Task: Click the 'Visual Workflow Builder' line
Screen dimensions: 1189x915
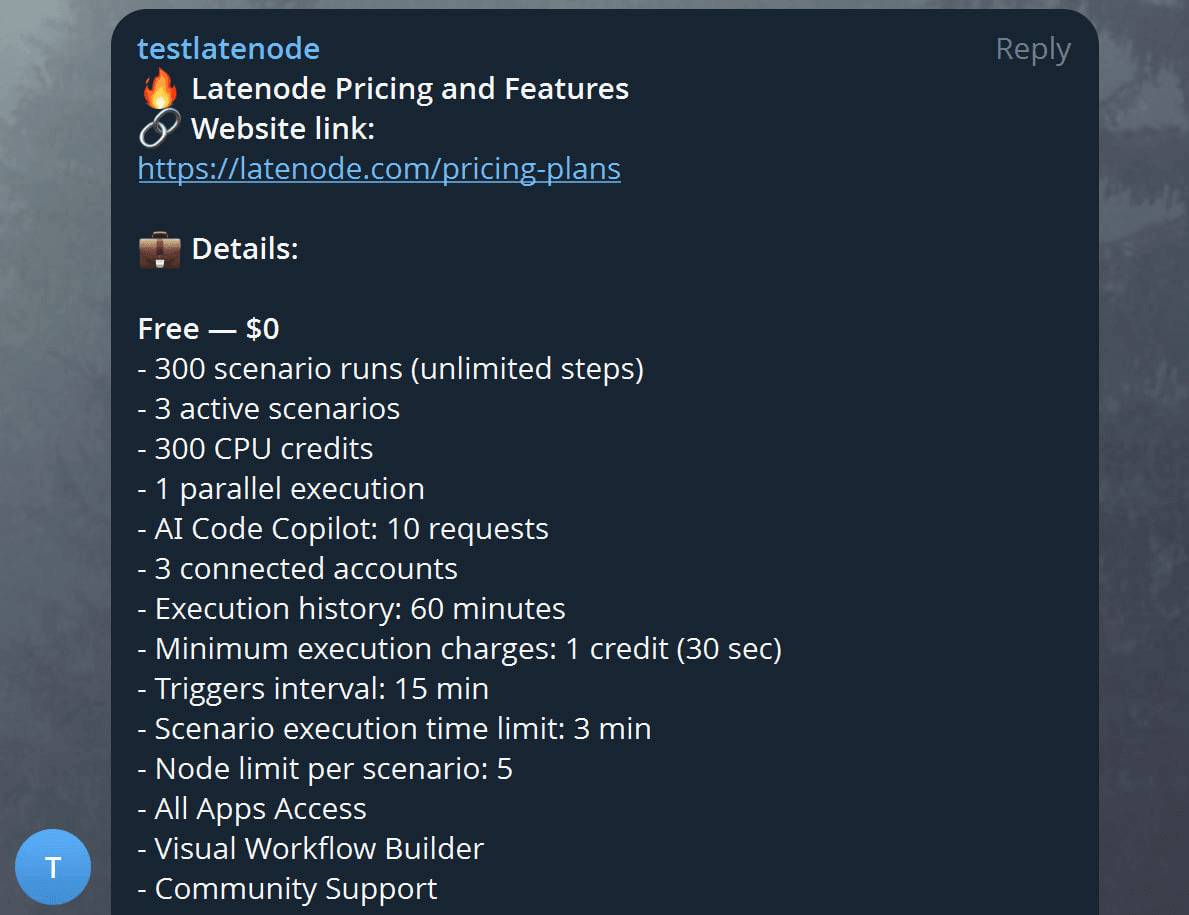Action: 311,849
